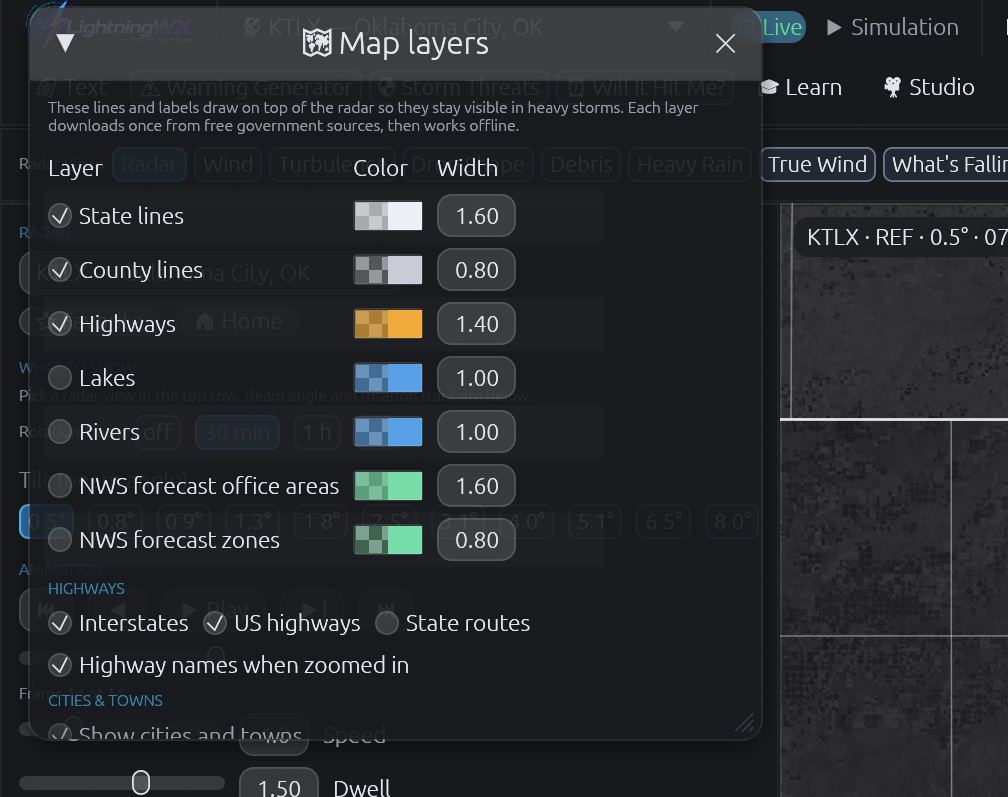Edit the State lines width field
1008x797 pixels.
pos(476,216)
